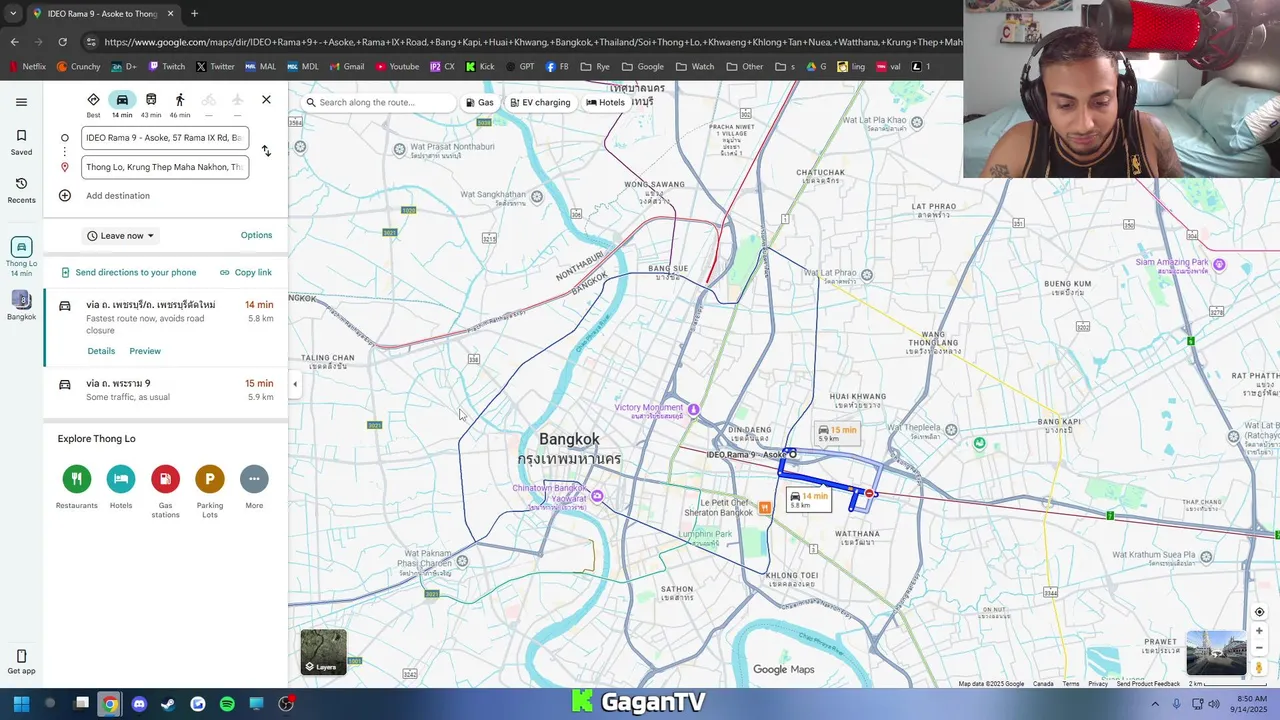Zoom in on the map

[x=1259, y=631]
